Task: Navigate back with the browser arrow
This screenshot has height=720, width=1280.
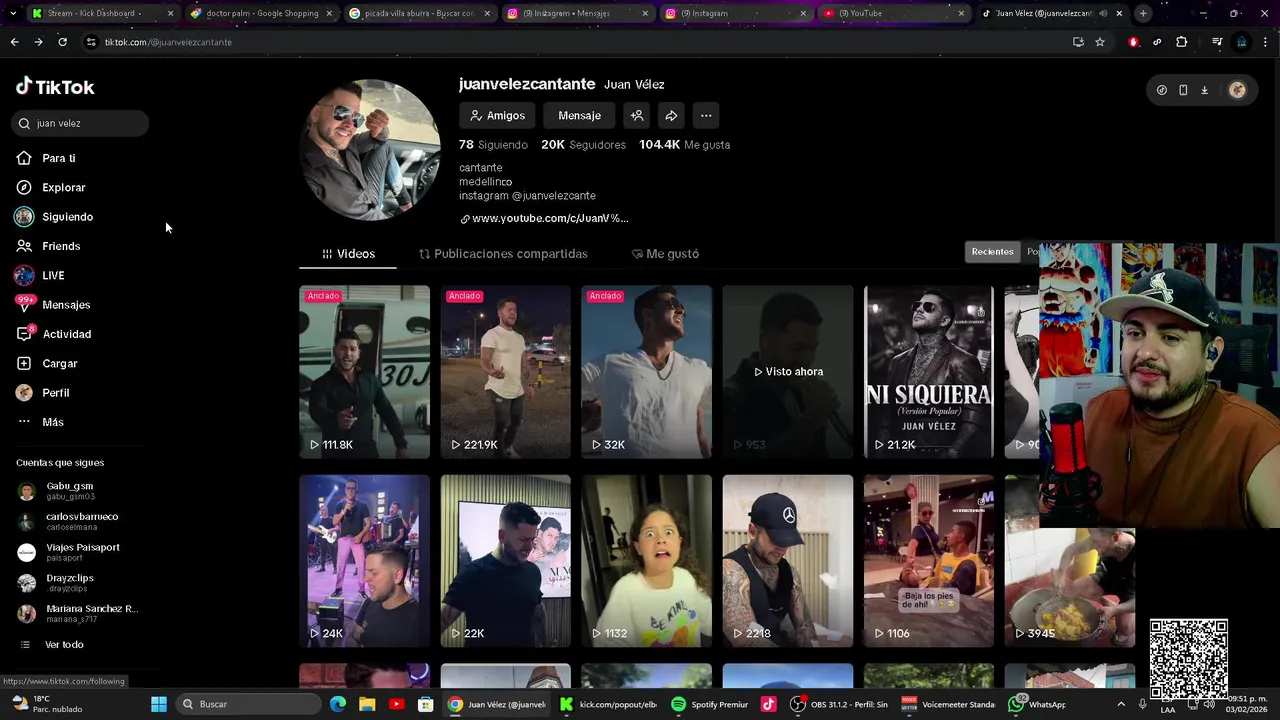Action: tap(14, 42)
